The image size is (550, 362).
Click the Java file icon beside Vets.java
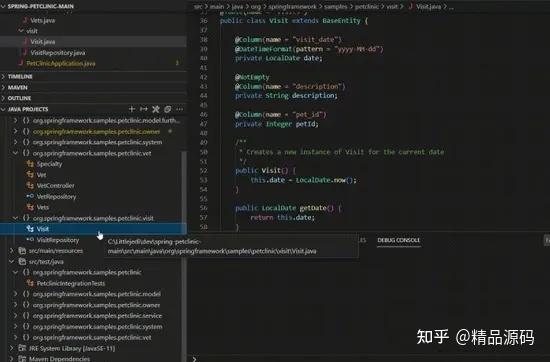(25, 20)
